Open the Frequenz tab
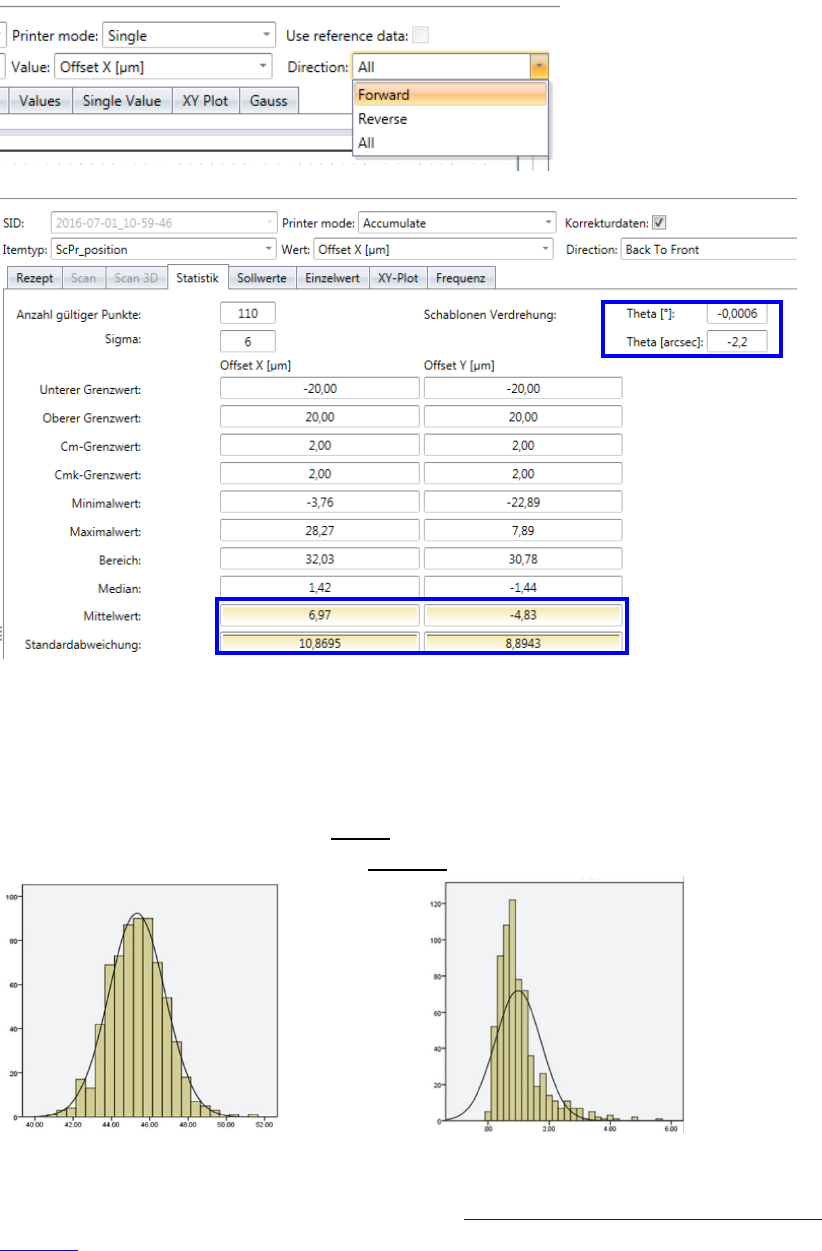822x1251 pixels. coord(460,278)
